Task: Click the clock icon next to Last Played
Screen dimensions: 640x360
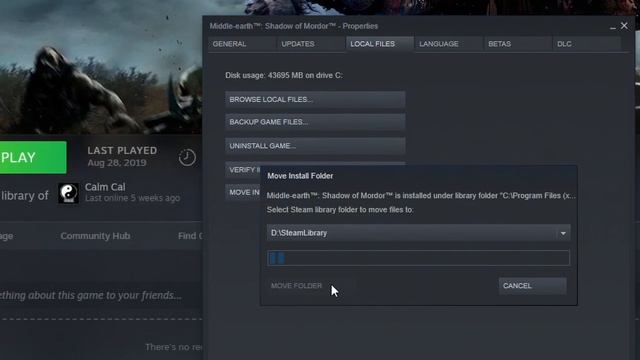Action: coord(187,157)
